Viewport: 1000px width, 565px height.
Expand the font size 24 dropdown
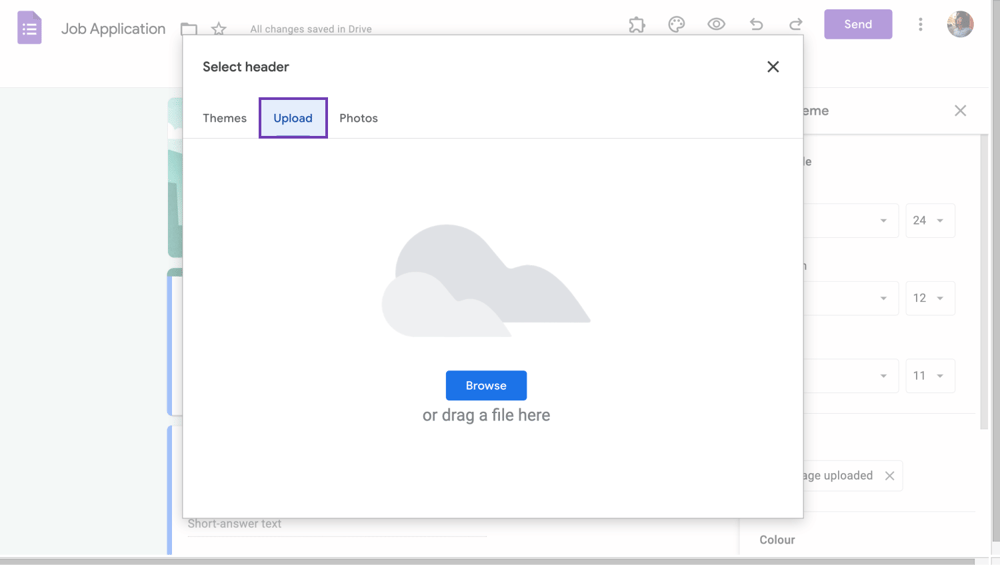pos(930,221)
